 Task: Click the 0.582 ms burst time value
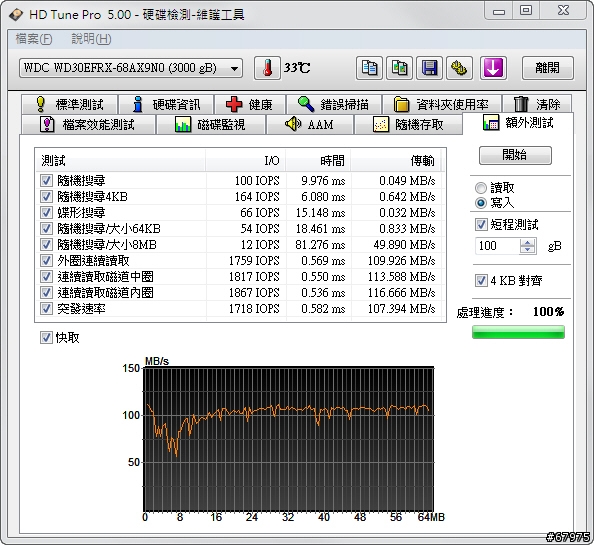pyautogui.click(x=323, y=309)
